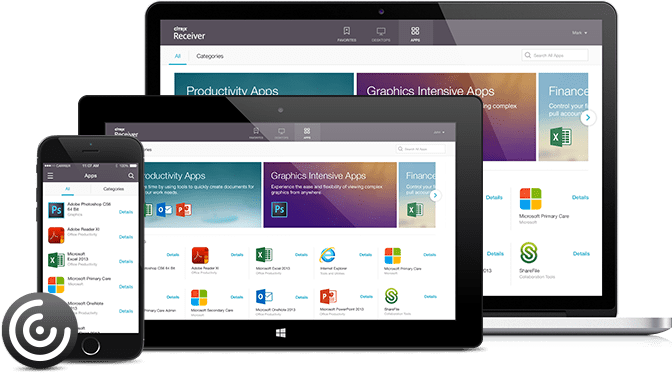Open Details for Microsoft PowerPoint 2013 on the tablet

tap(366, 297)
